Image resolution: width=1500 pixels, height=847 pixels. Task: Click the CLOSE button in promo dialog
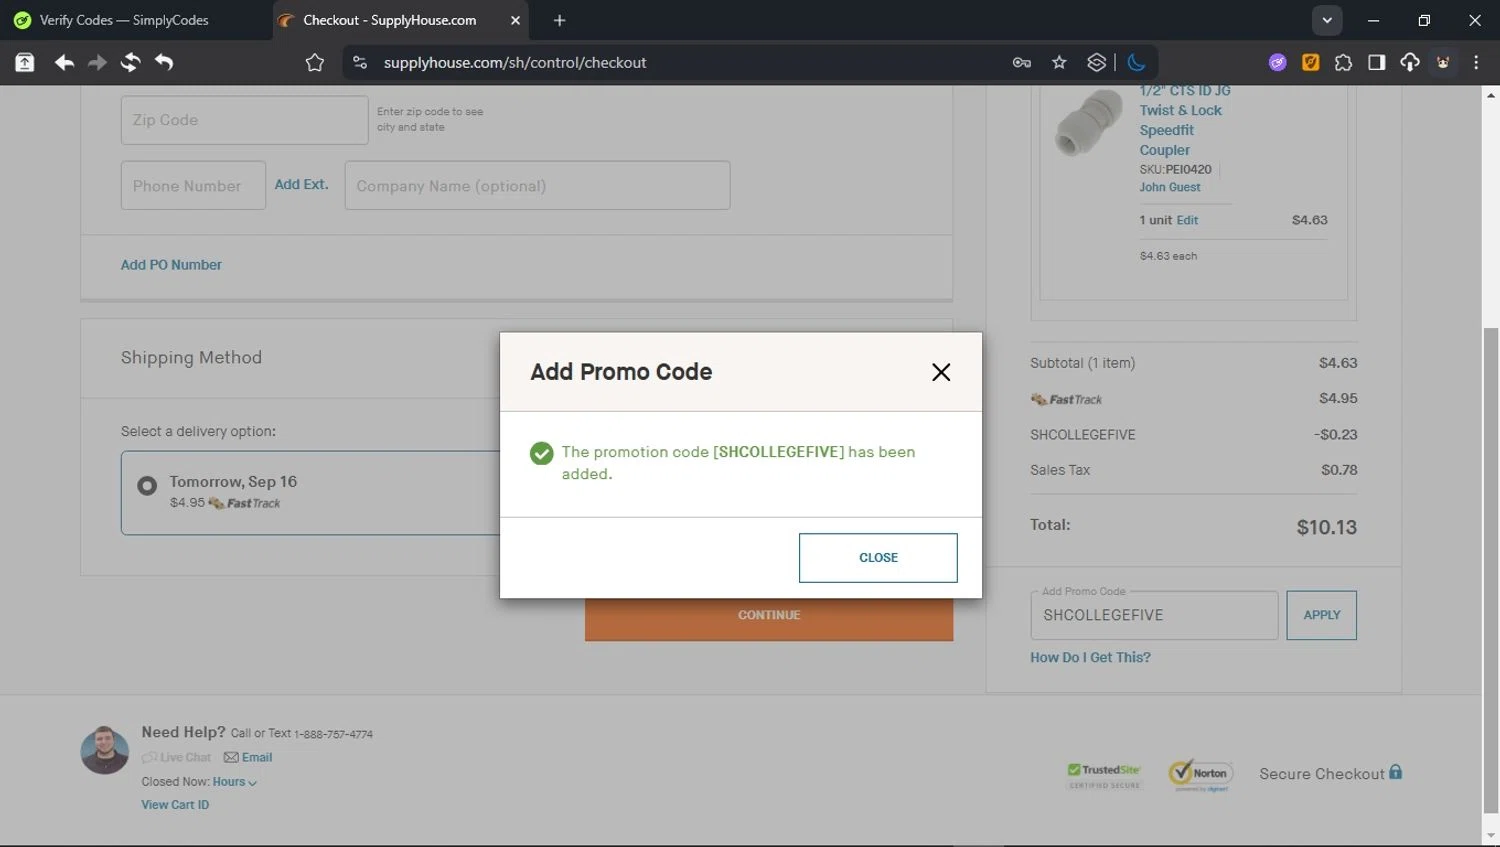[877, 558]
